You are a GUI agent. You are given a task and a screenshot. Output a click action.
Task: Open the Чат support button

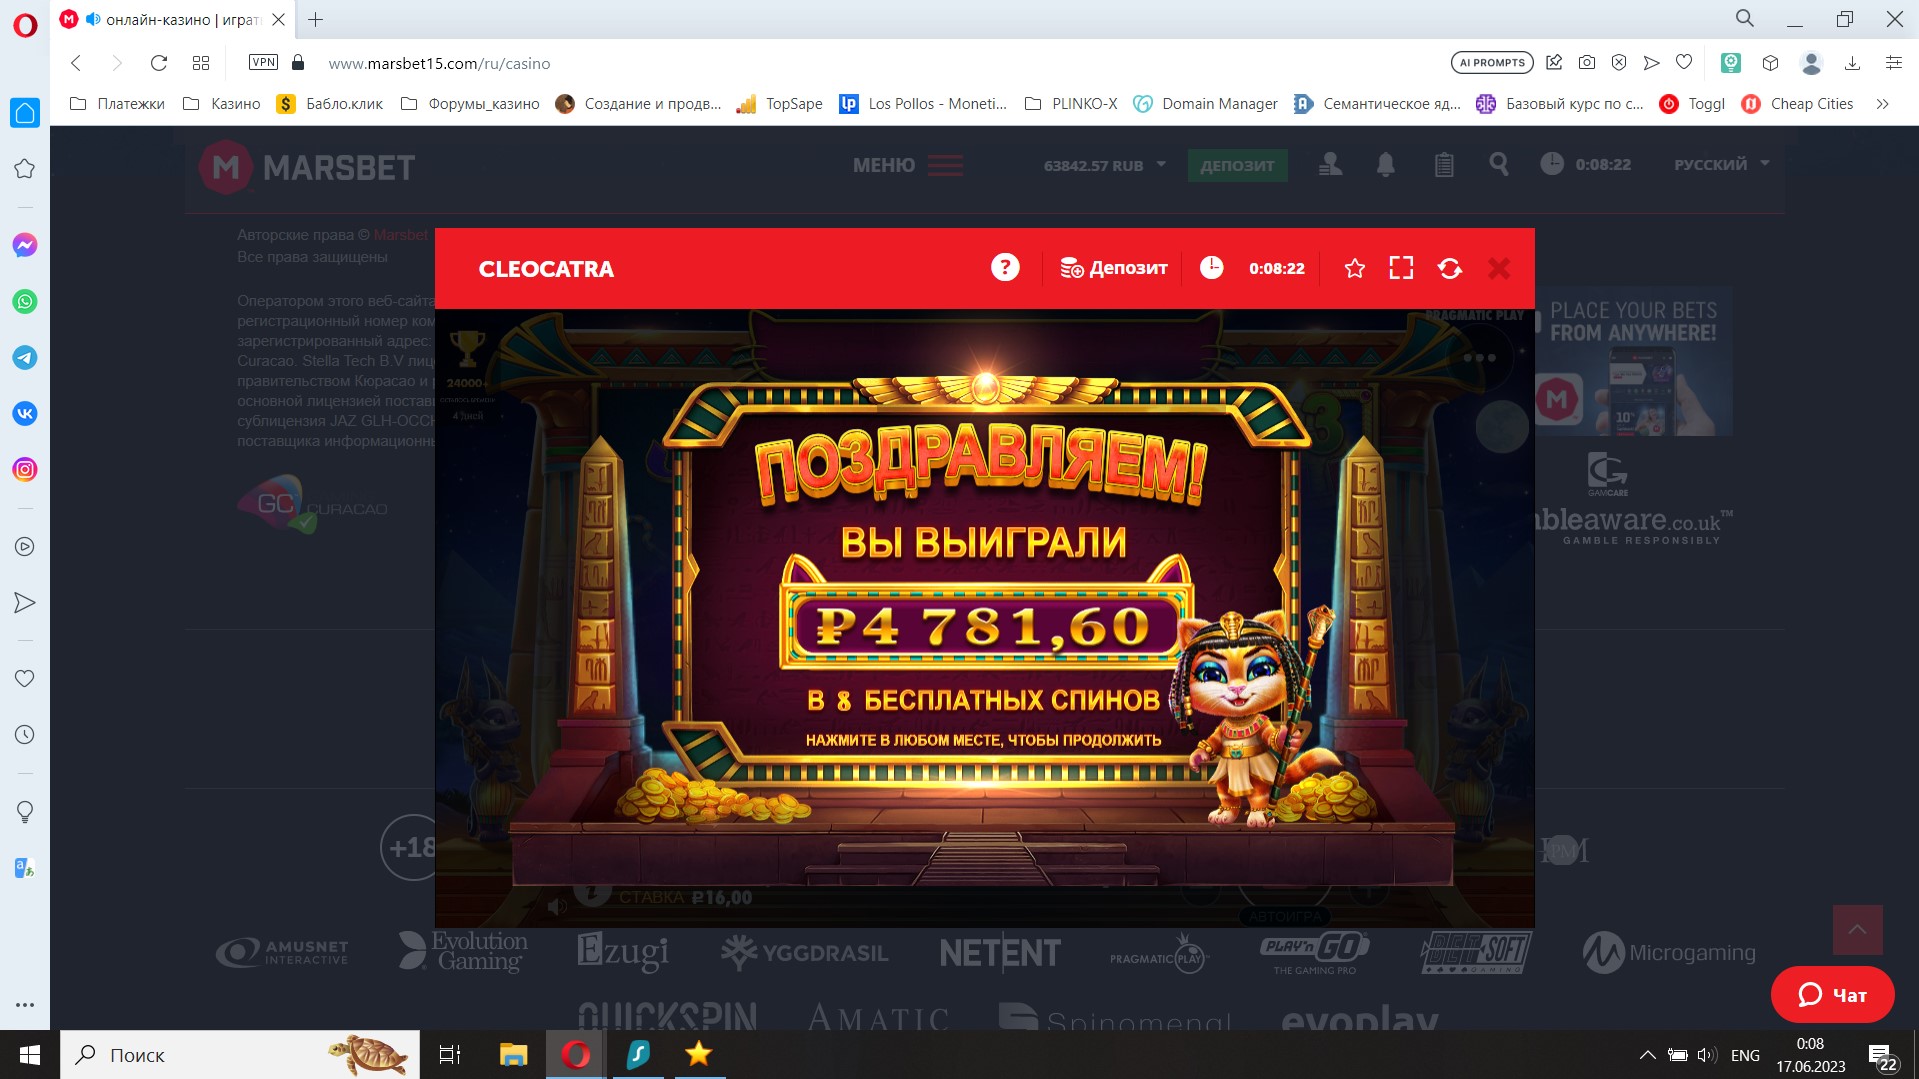1832,994
